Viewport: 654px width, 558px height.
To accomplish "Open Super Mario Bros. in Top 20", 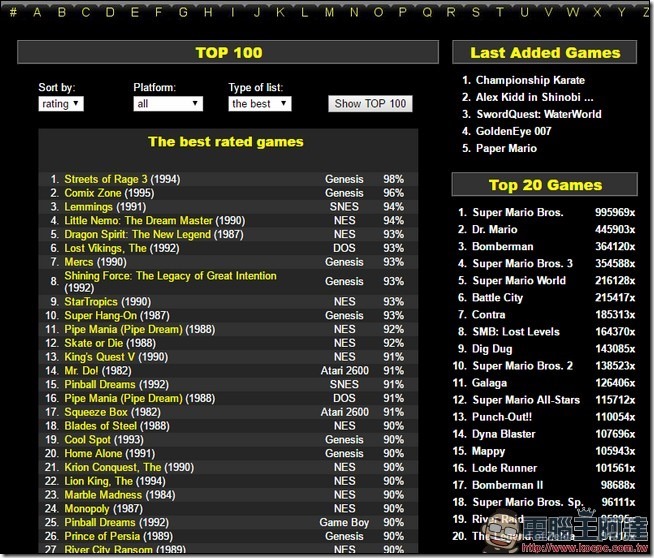I will (518, 212).
